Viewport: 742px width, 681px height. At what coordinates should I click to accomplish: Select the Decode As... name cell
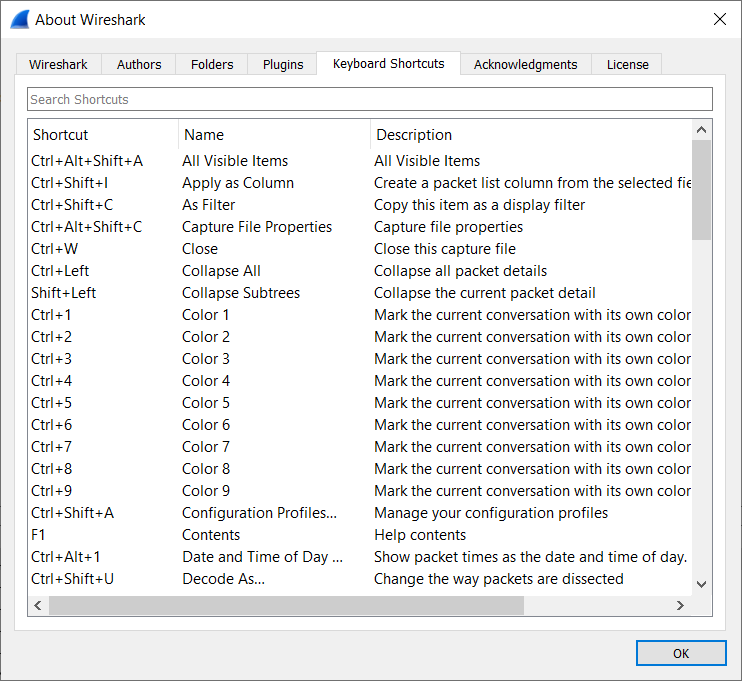tap(223, 579)
